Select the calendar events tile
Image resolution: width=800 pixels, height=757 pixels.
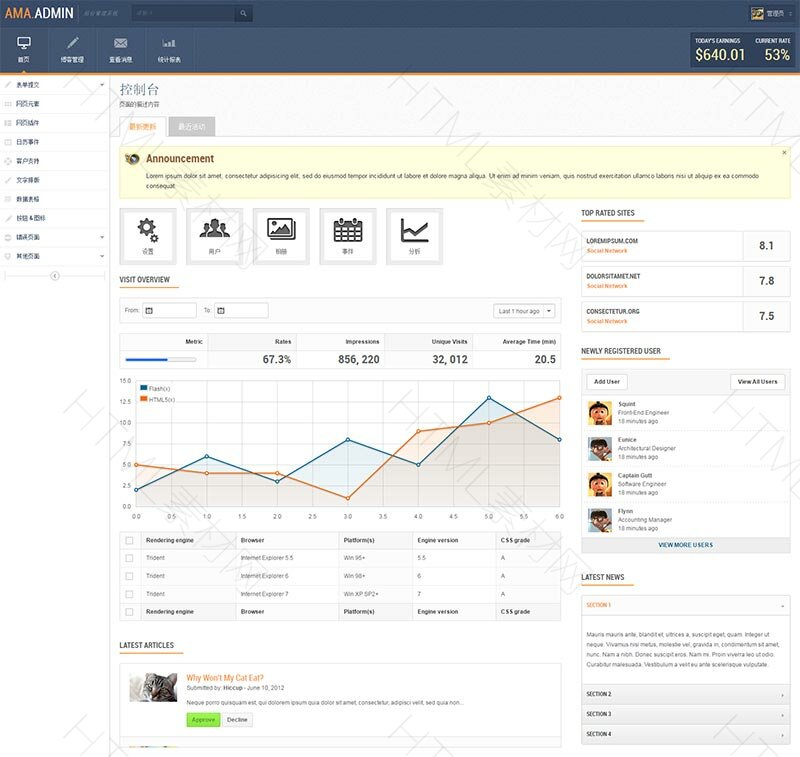coord(348,236)
